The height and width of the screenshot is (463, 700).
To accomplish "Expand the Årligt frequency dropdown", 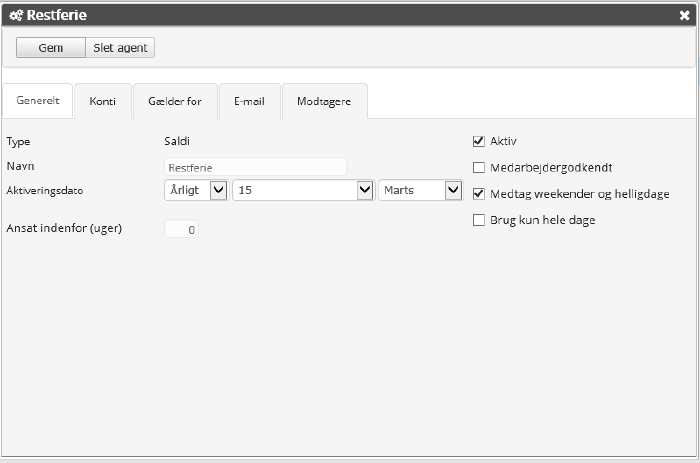I will 196,190.
